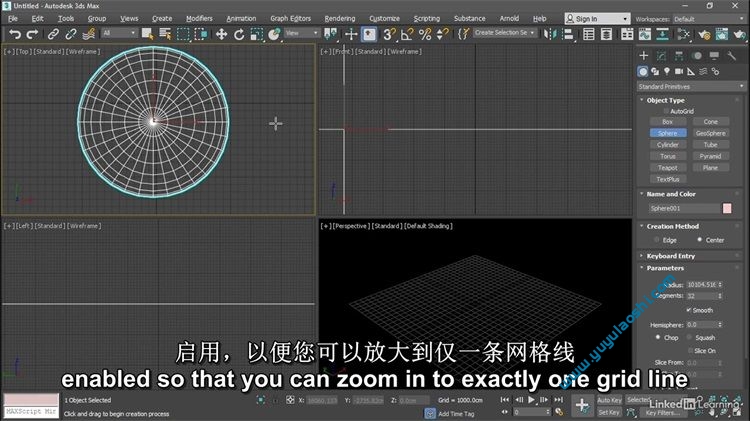The image size is (750, 421).
Task: Select the Center creation method radio
Action: click(700, 240)
